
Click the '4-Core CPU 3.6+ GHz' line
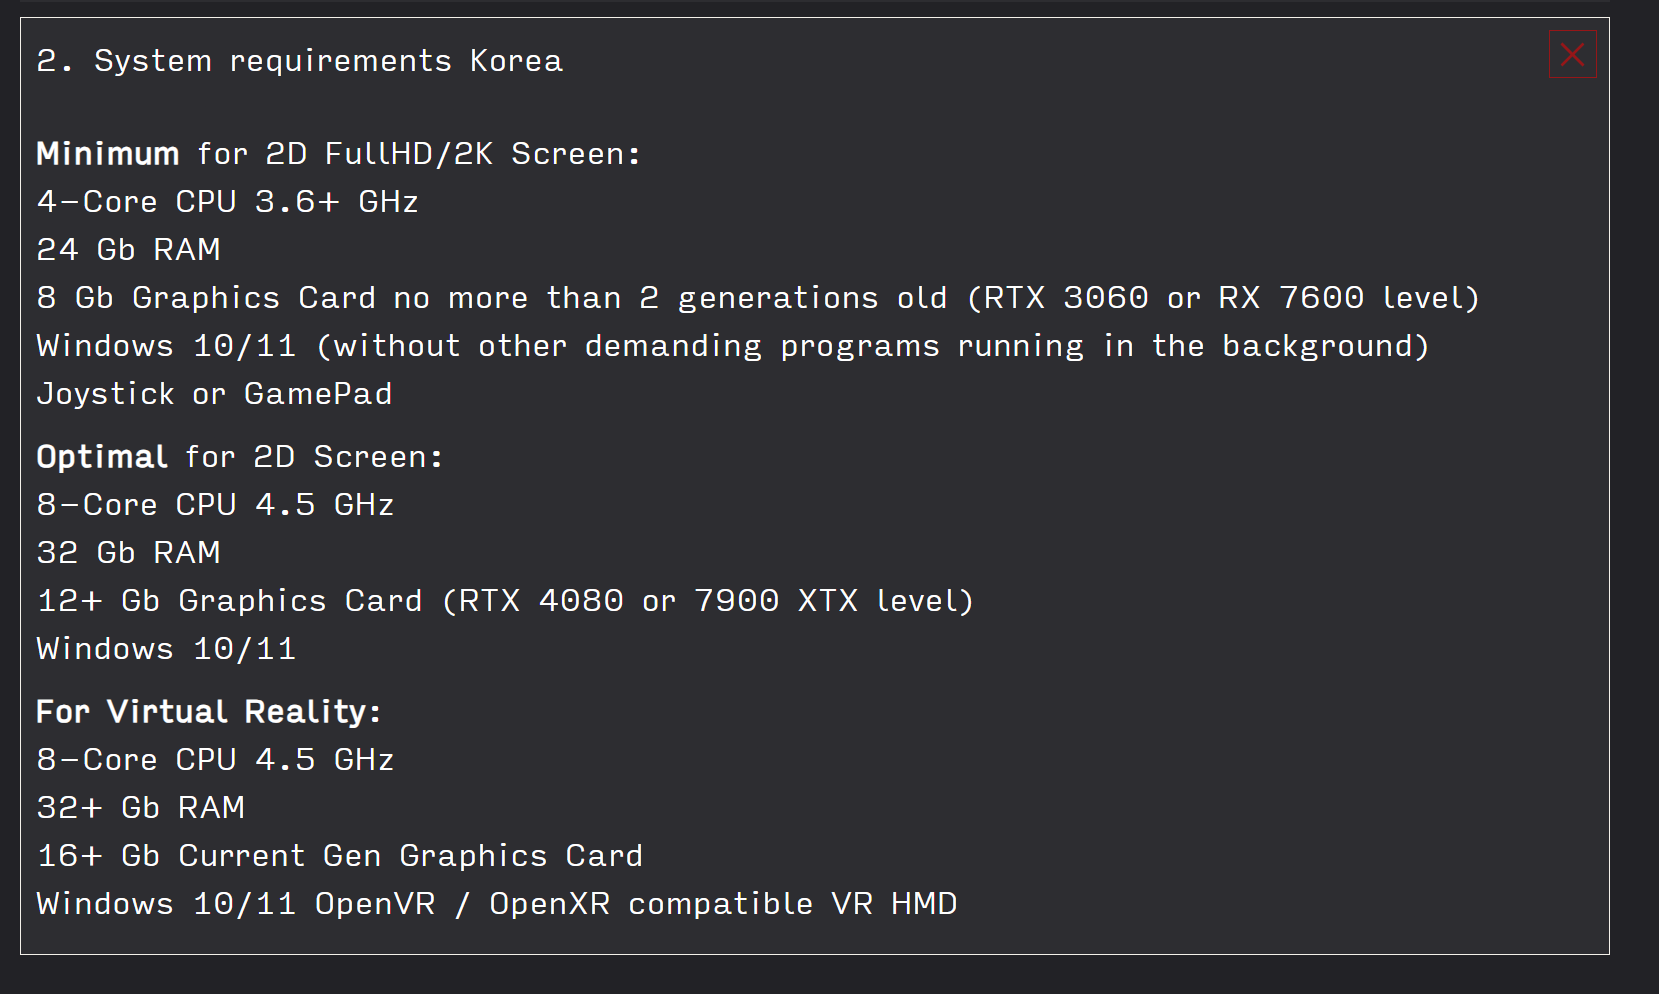point(227,202)
